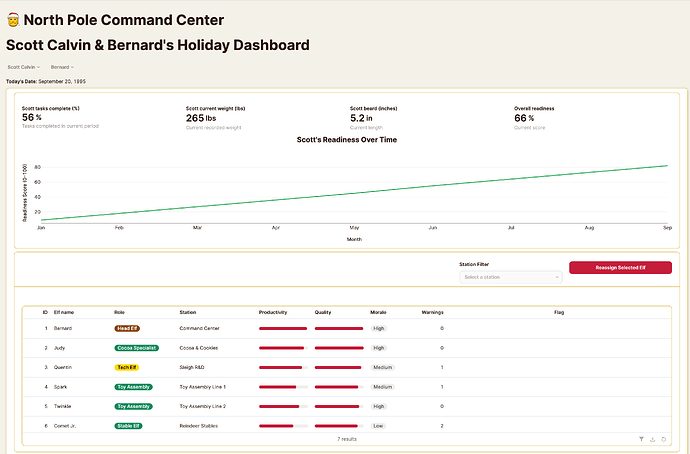690x454 pixels.
Task: Expand the Station Filter select box
Action: tap(510, 277)
